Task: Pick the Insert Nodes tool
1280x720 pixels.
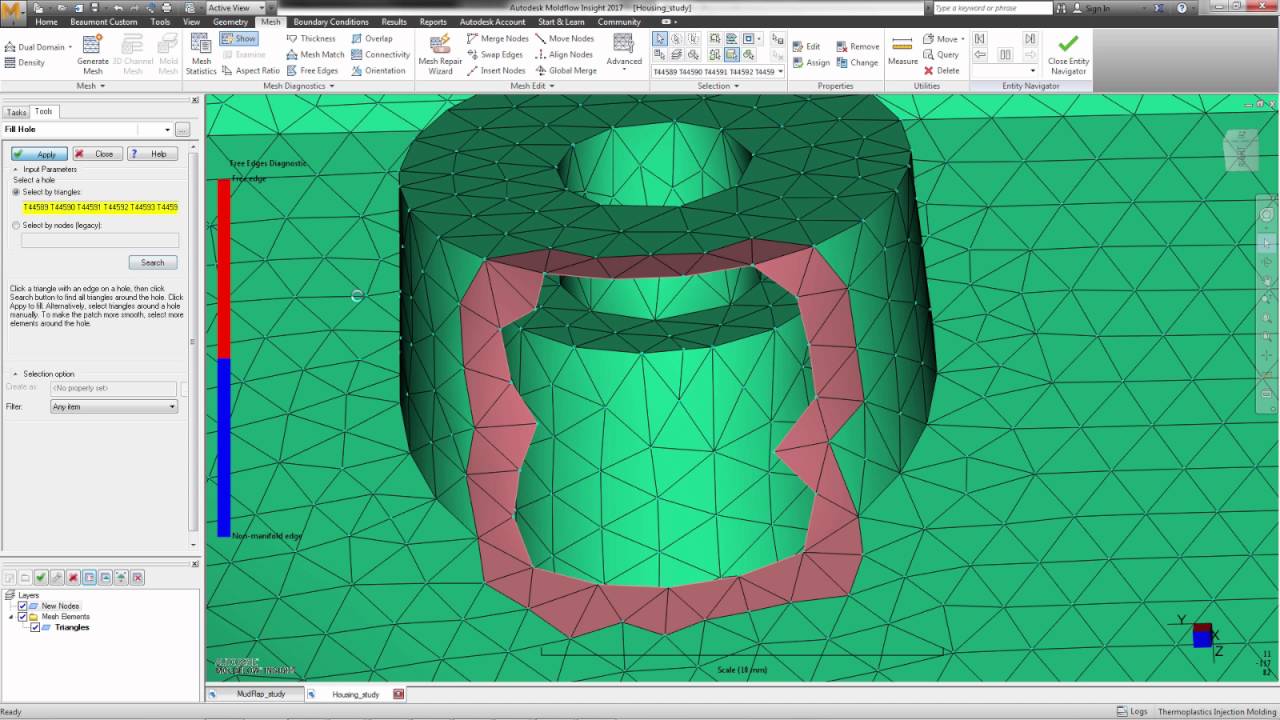Action: click(496, 71)
